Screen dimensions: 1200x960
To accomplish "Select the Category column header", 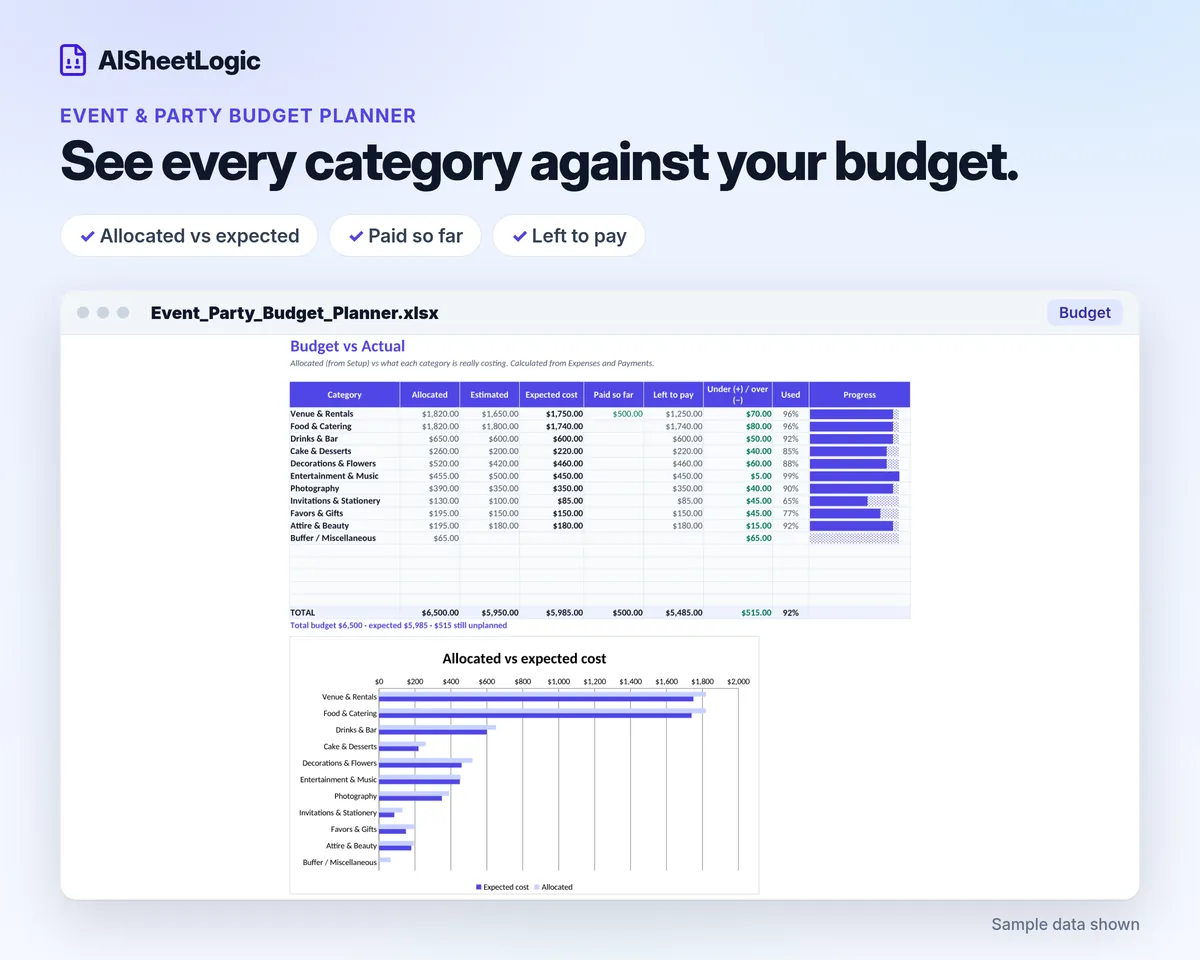I will (345, 394).
